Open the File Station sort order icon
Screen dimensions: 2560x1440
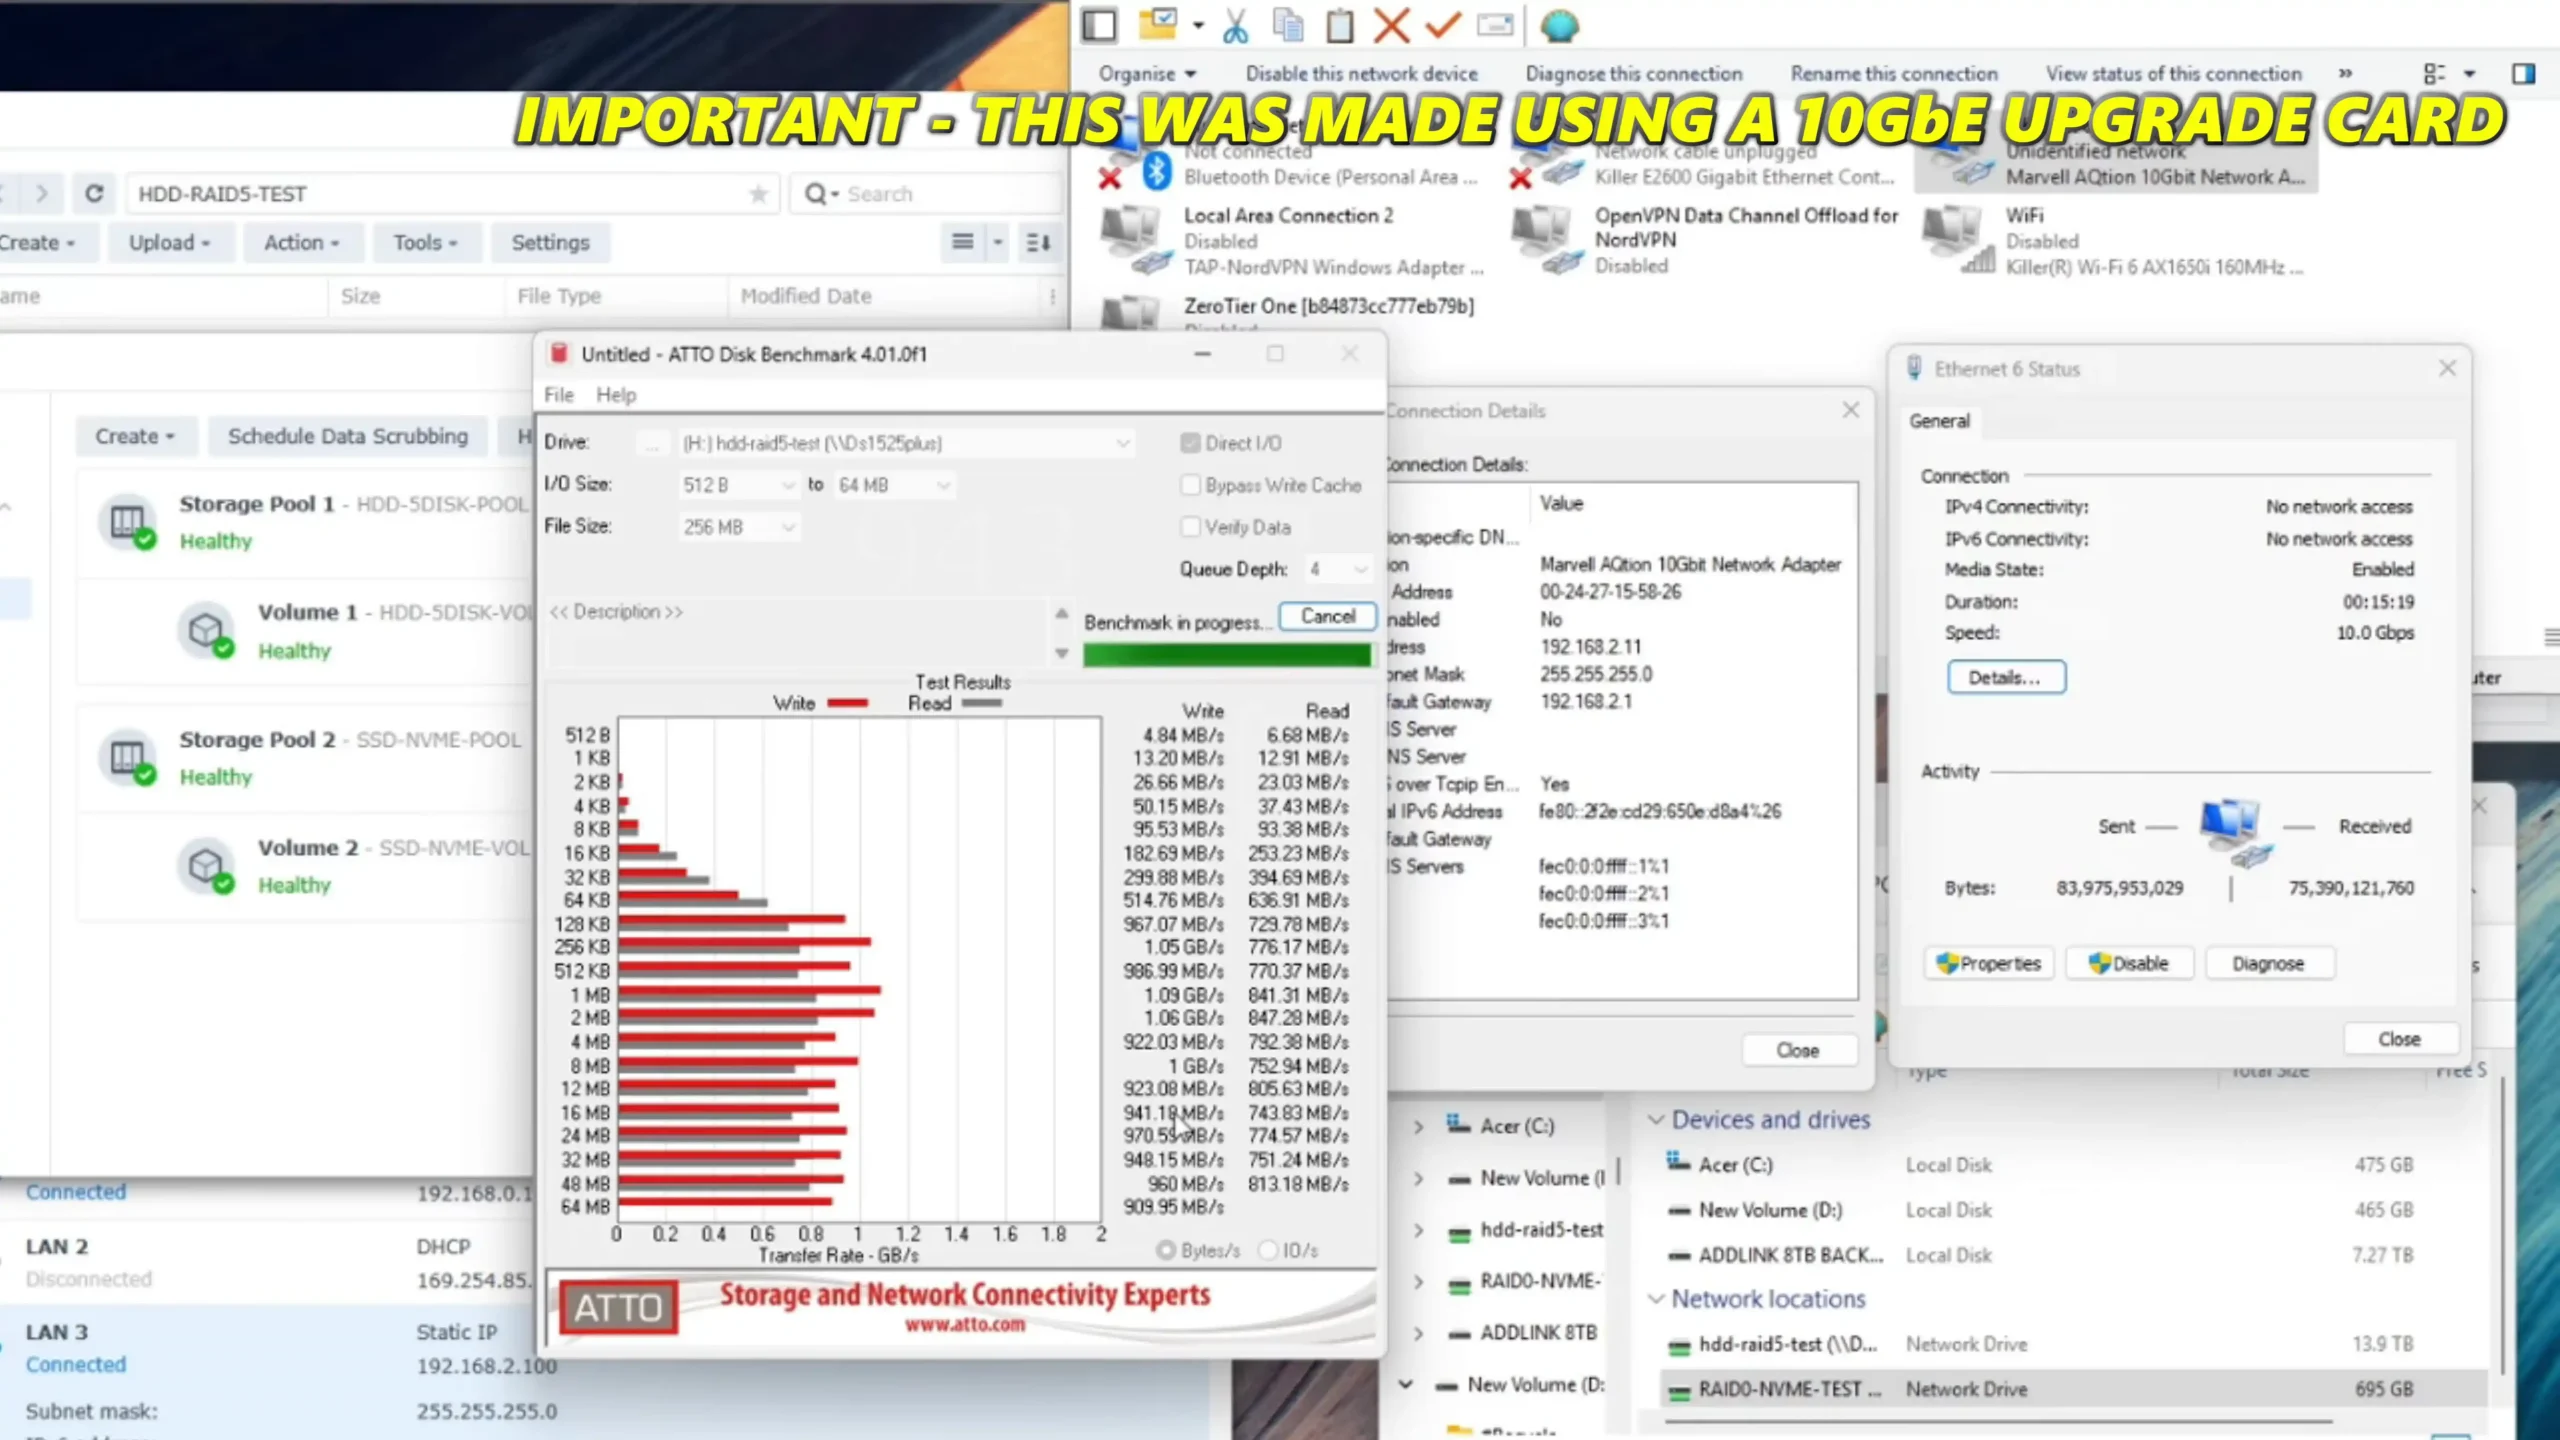(1038, 242)
